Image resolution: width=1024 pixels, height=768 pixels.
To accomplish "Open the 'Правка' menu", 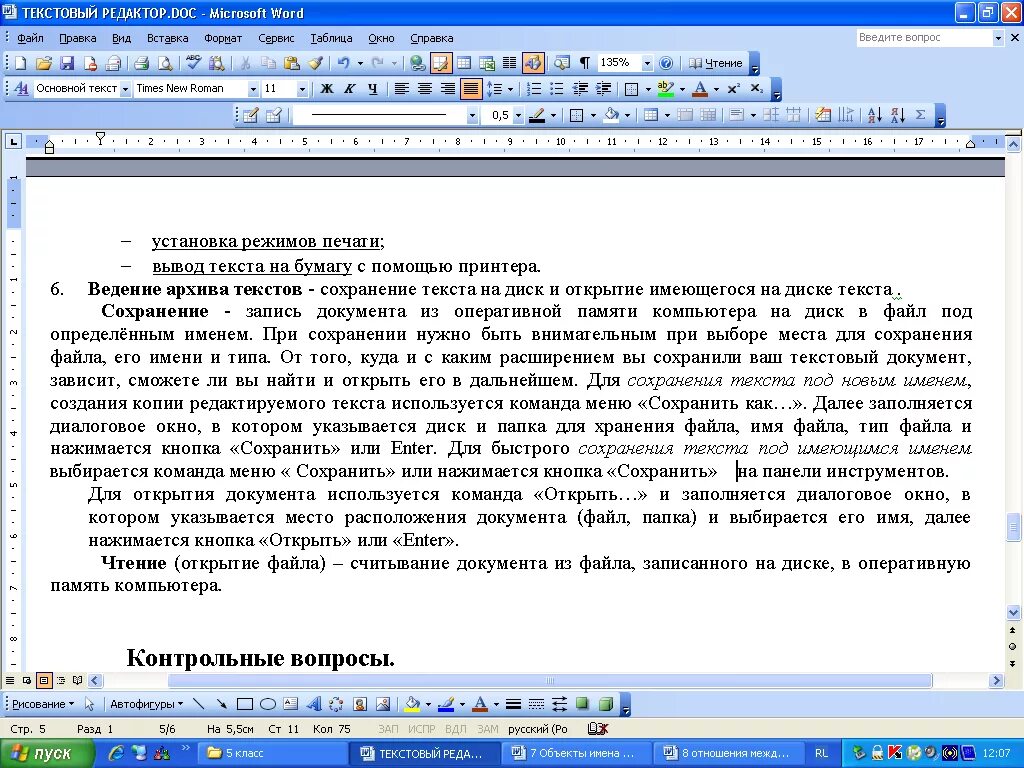I will point(78,38).
